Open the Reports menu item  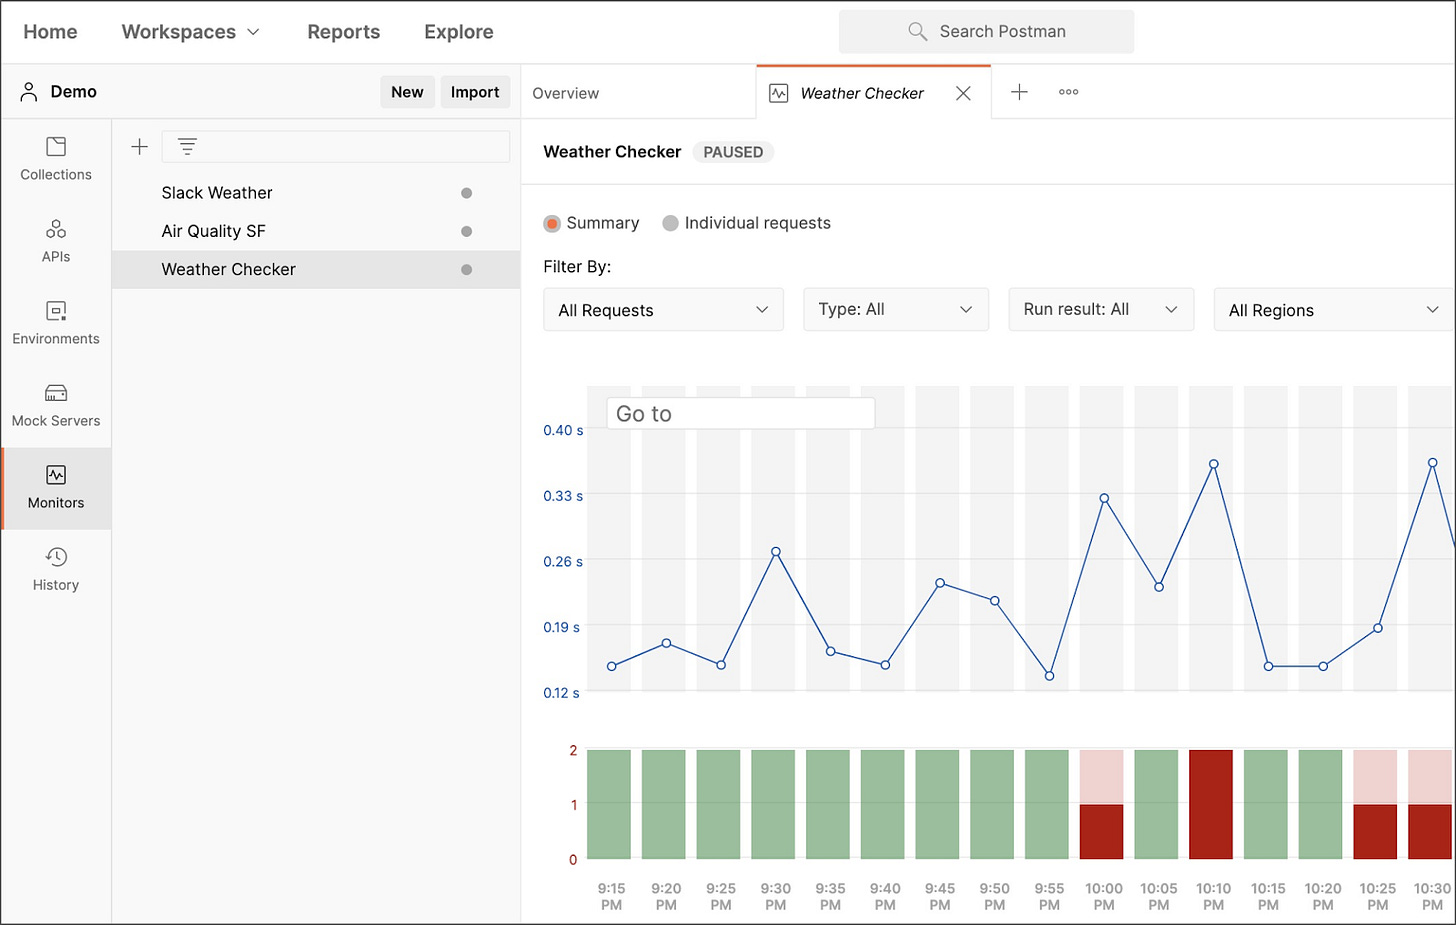[x=343, y=32]
